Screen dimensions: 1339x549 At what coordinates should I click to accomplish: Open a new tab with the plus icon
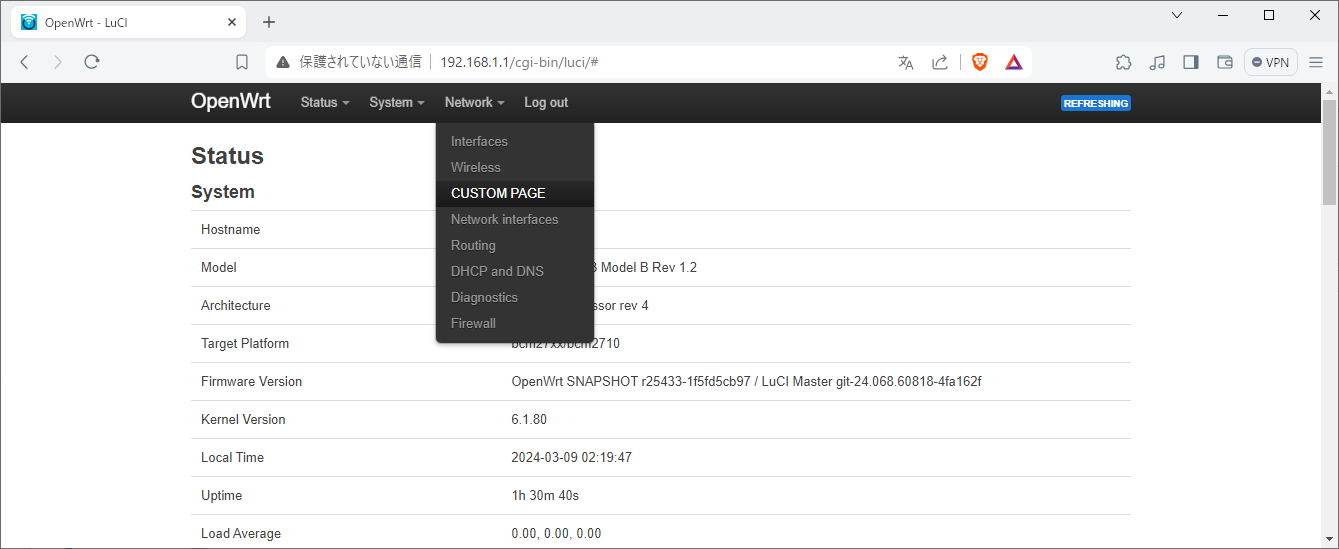(269, 22)
